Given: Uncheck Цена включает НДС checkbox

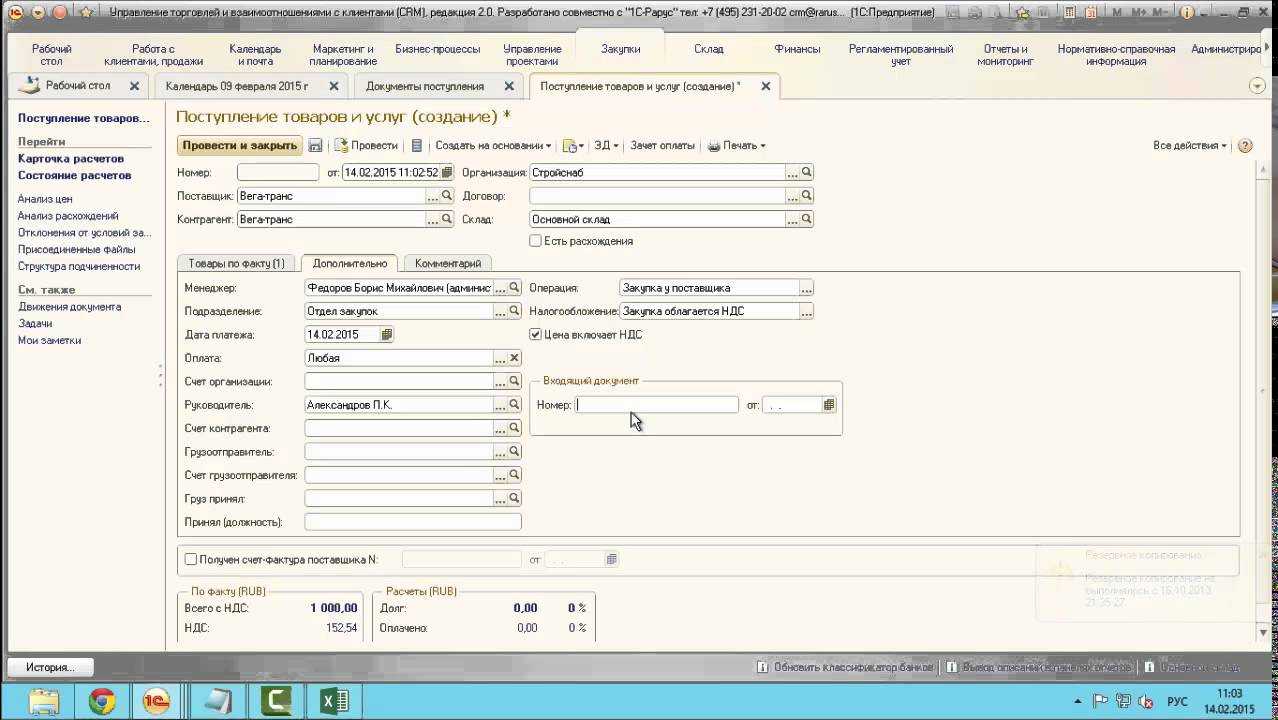Looking at the screenshot, I should tap(536, 335).
